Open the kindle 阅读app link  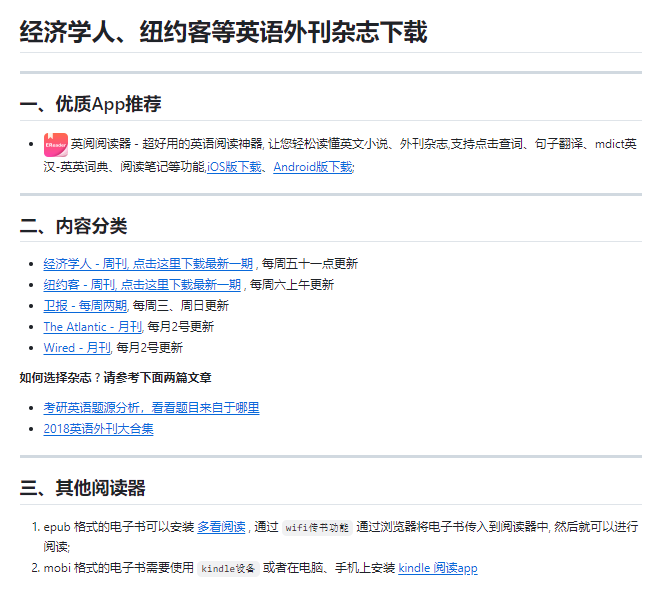pos(437,568)
